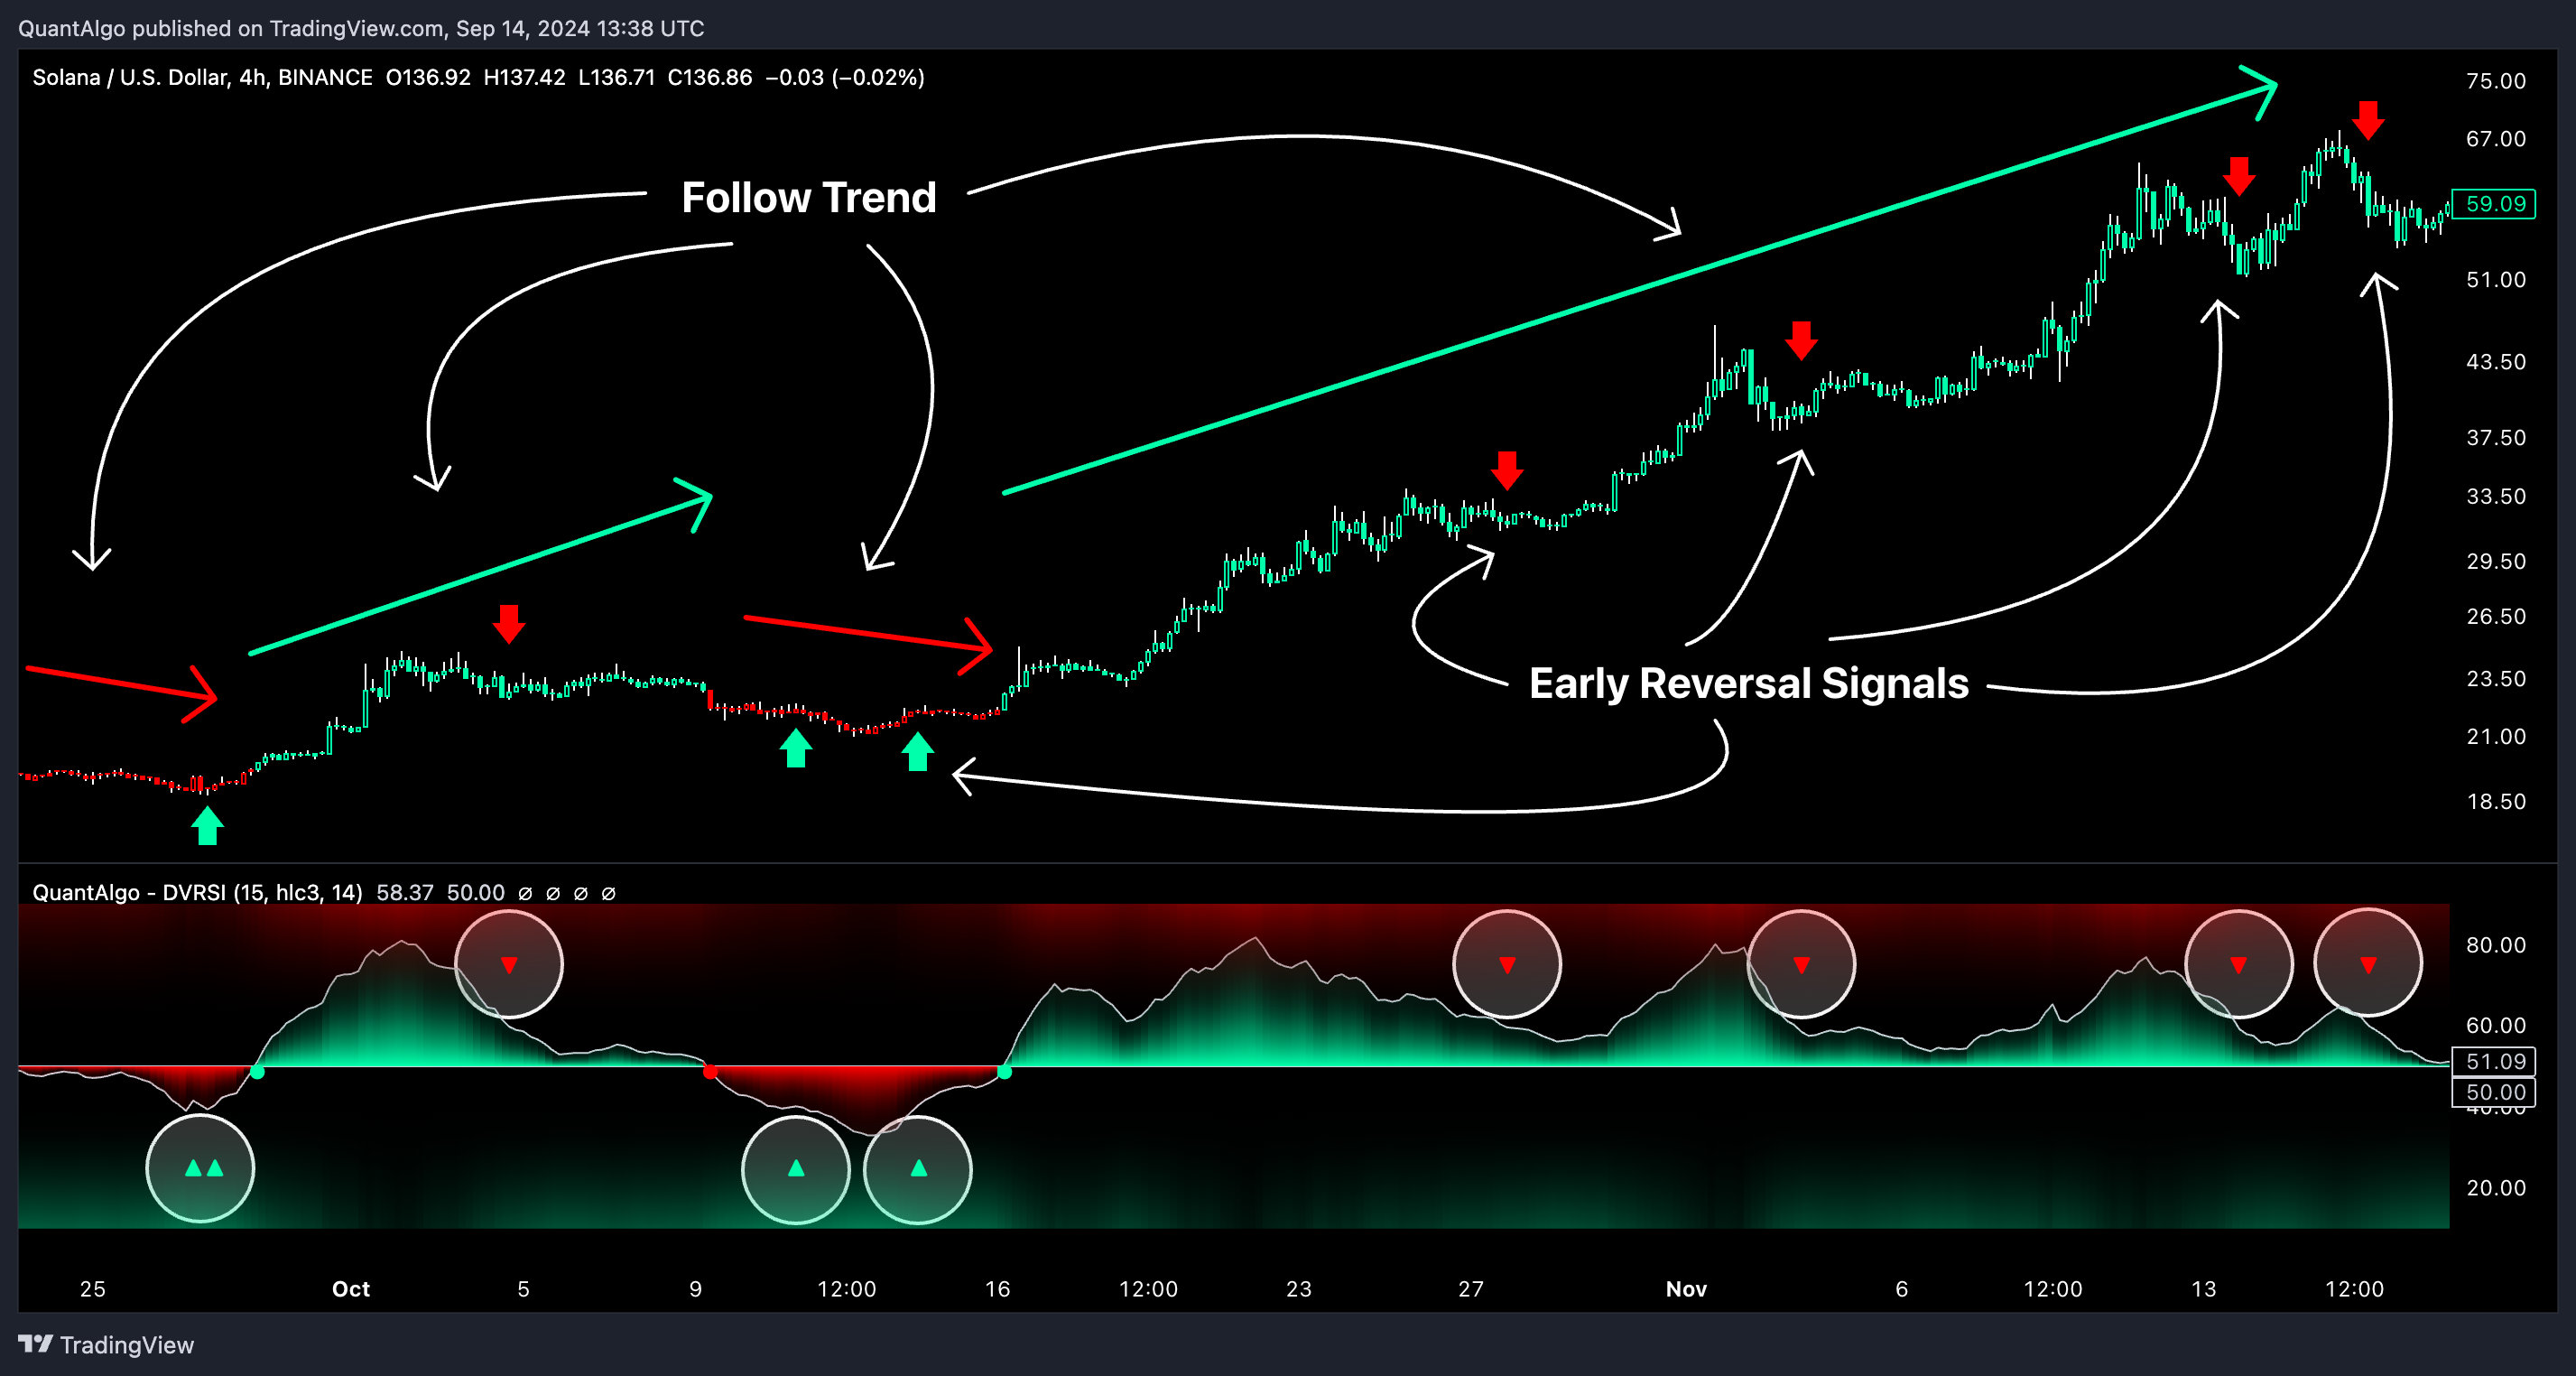Click the green crossover dot near Oct 16
The height and width of the screenshot is (1376, 2576).
1004,1072
